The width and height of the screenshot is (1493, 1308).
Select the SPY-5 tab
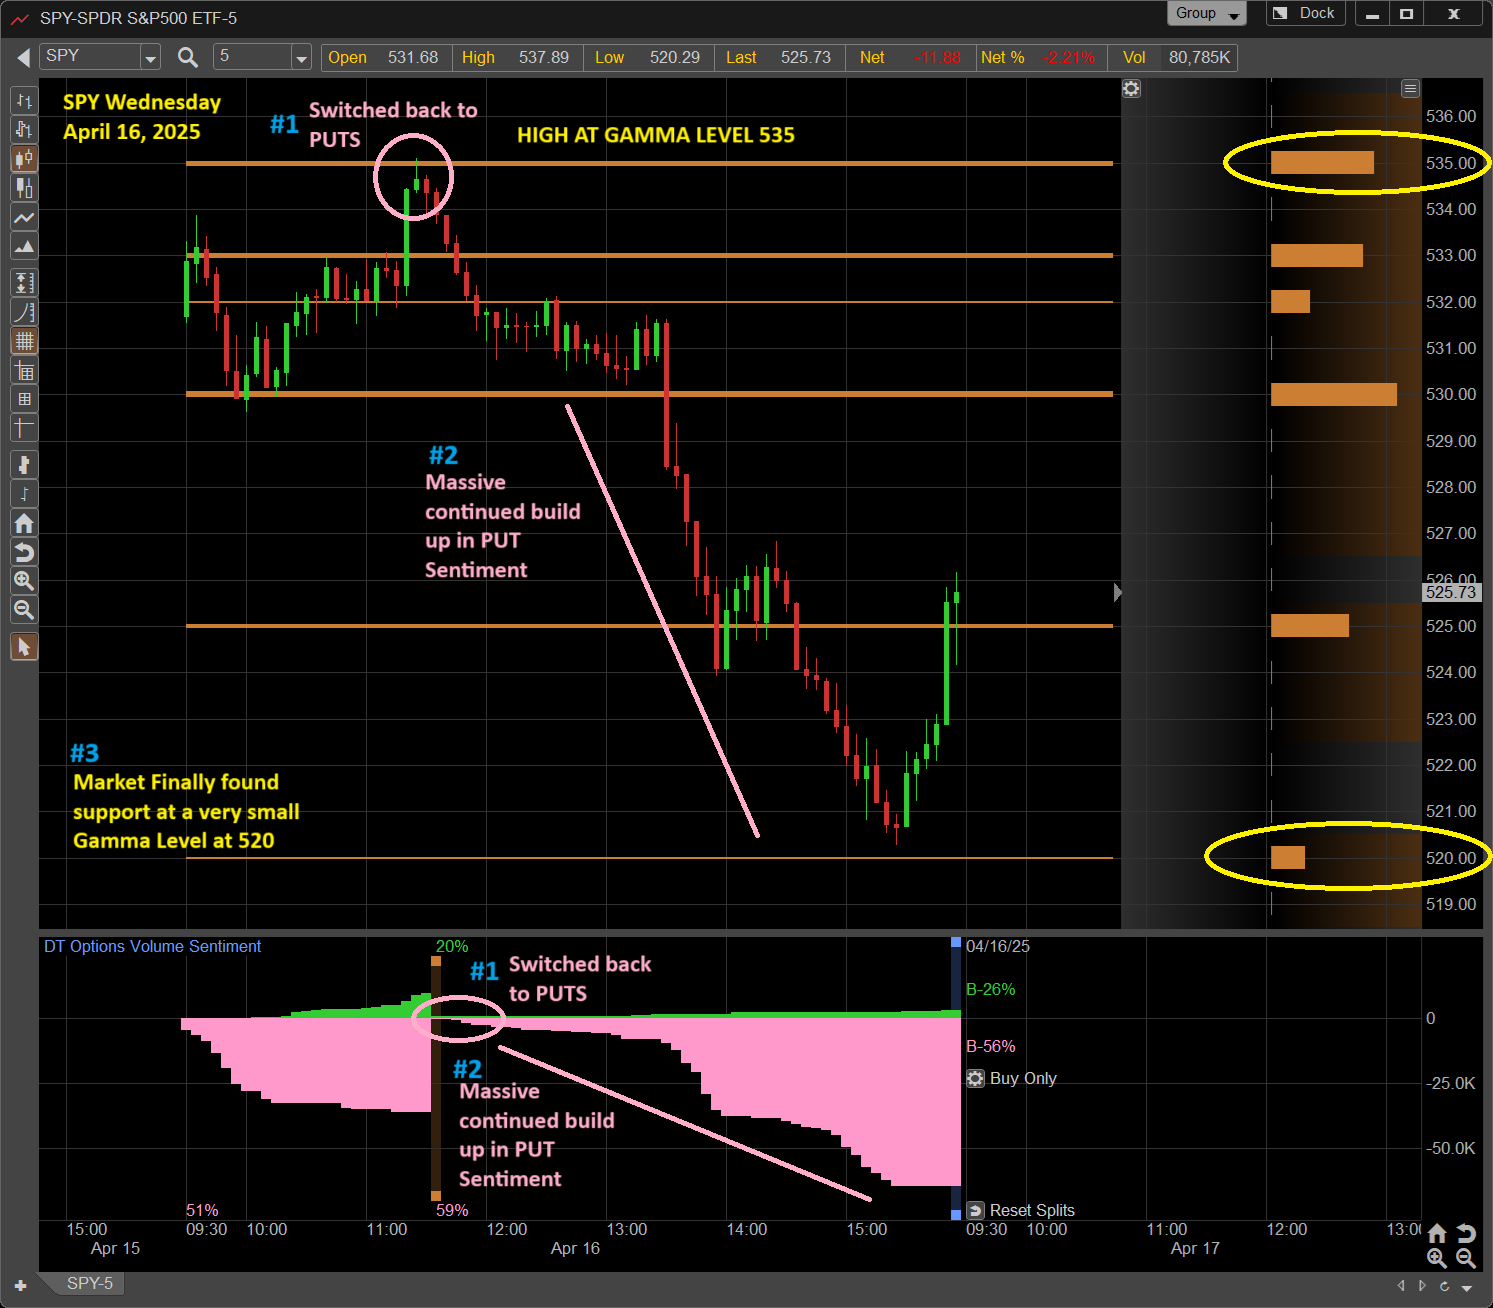click(89, 1283)
